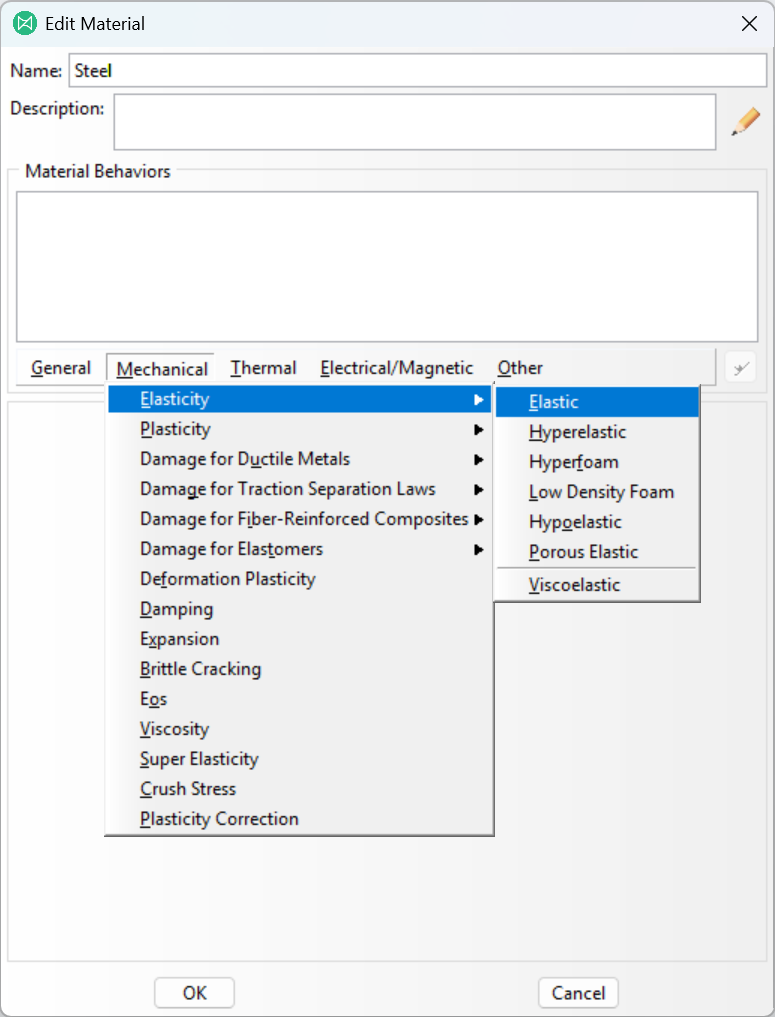Click the pencil edit description icon
The image size is (775, 1017).
pos(746,122)
